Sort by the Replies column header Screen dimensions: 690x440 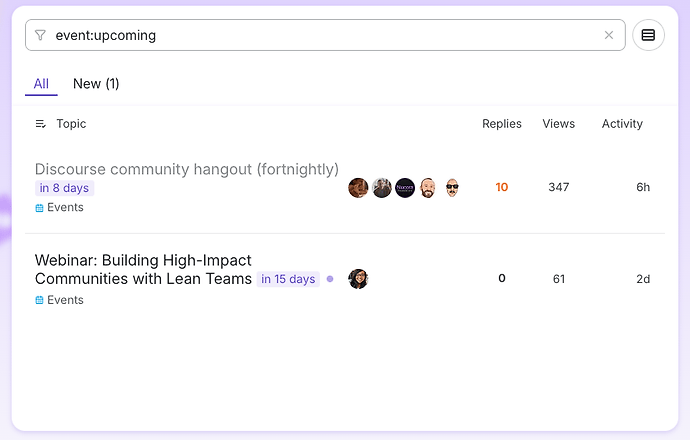(x=502, y=124)
